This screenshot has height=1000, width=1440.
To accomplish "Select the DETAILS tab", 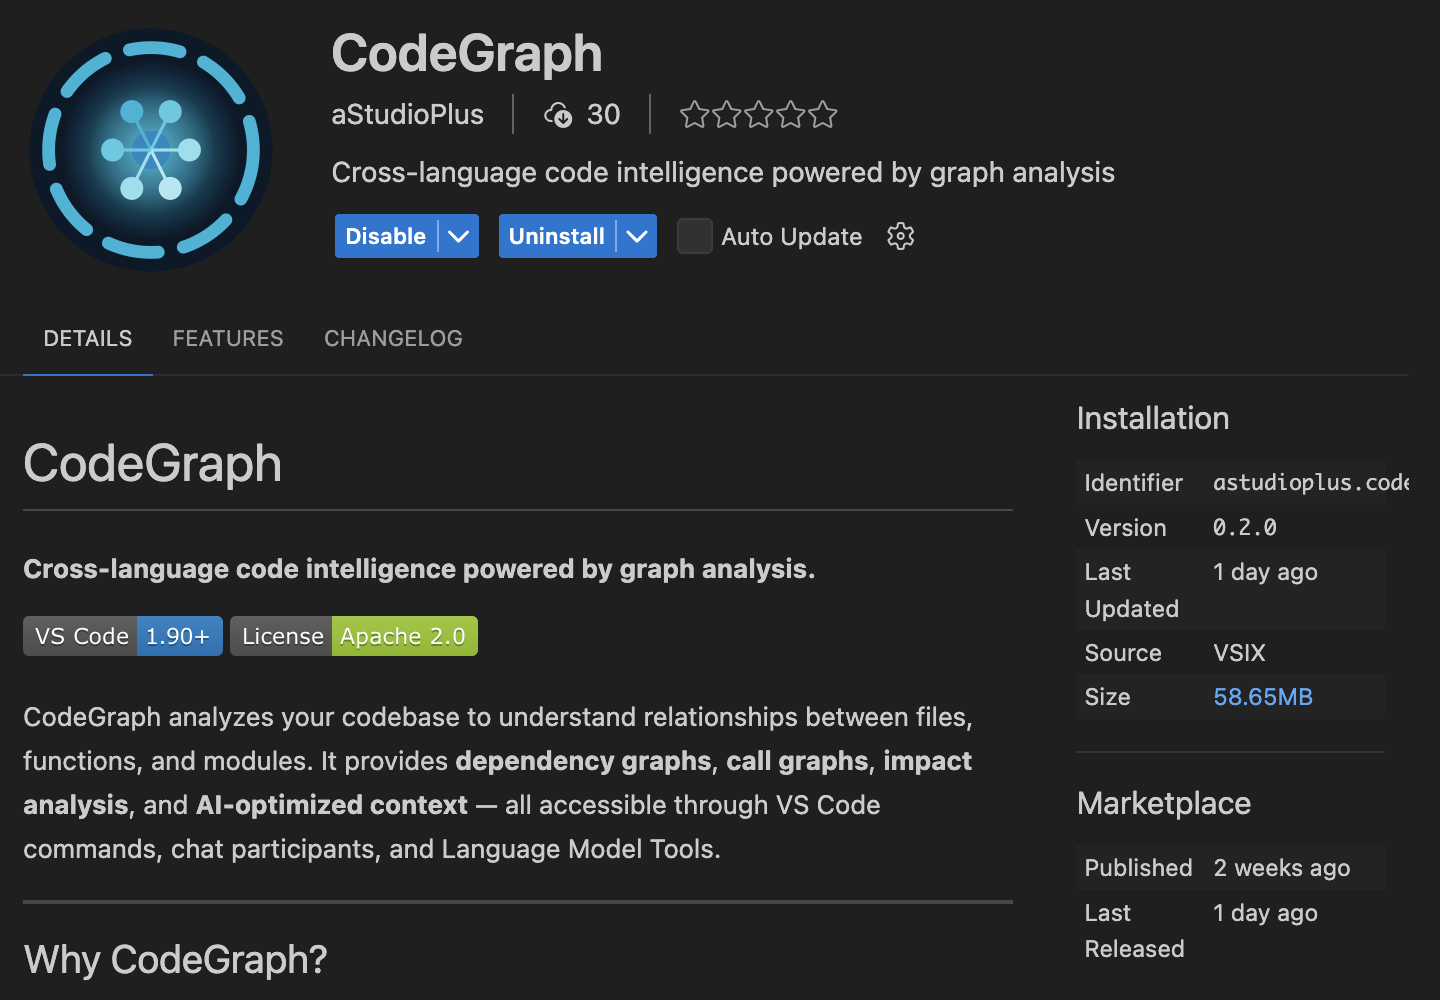I will click(x=87, y=338).
